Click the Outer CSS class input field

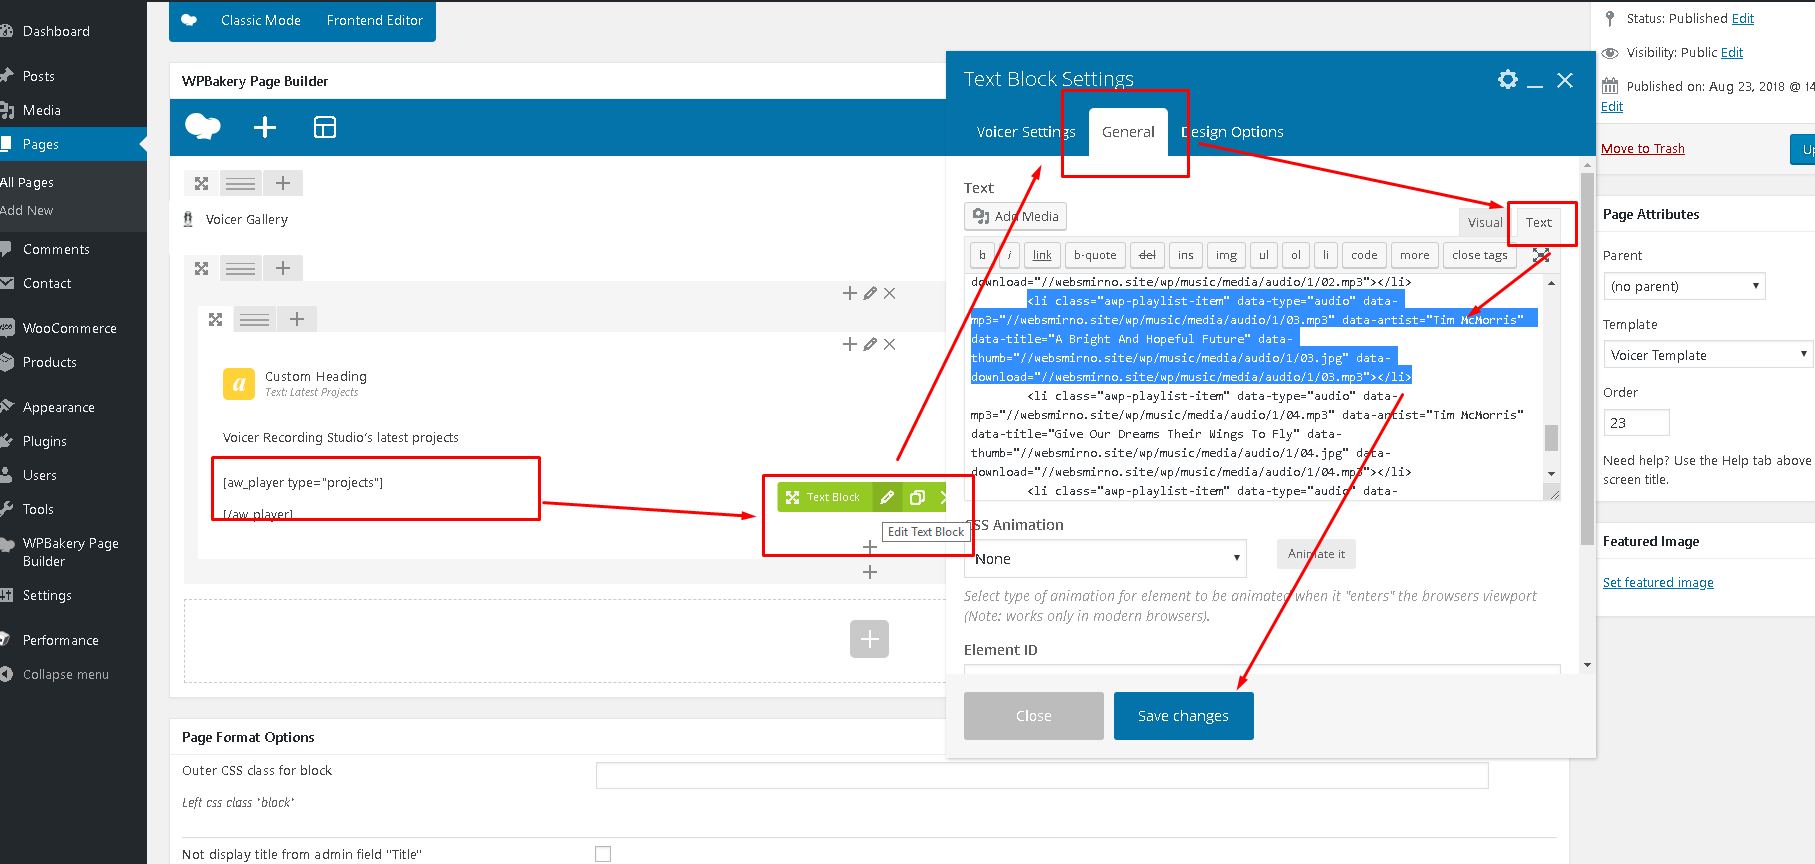point(1042,775)
